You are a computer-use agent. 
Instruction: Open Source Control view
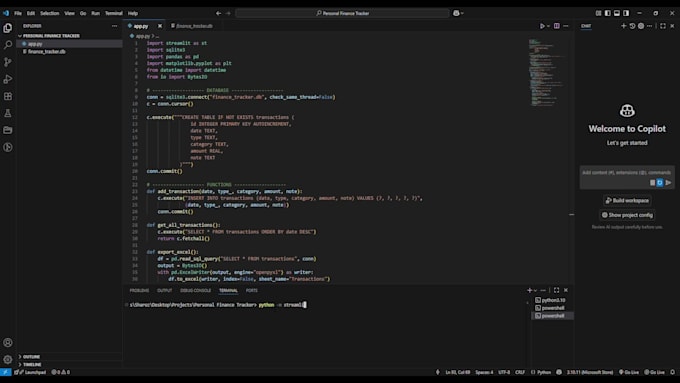[x=8, y=62]
